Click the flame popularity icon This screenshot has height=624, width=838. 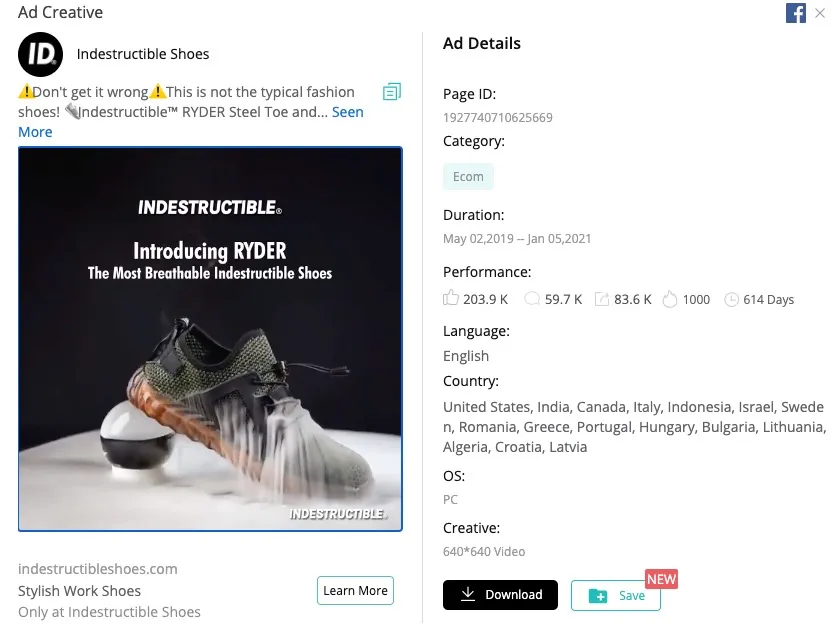pyautogui.click(x=670, y=299)
